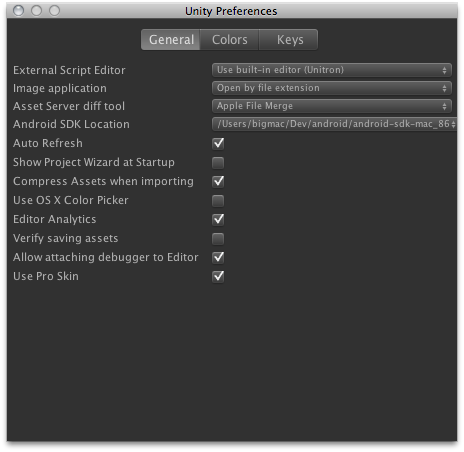Enable the Use OS X Color Picker checkbox
Image resolution: width=464 pixels, height=452 pixels.
pos(218,201)
